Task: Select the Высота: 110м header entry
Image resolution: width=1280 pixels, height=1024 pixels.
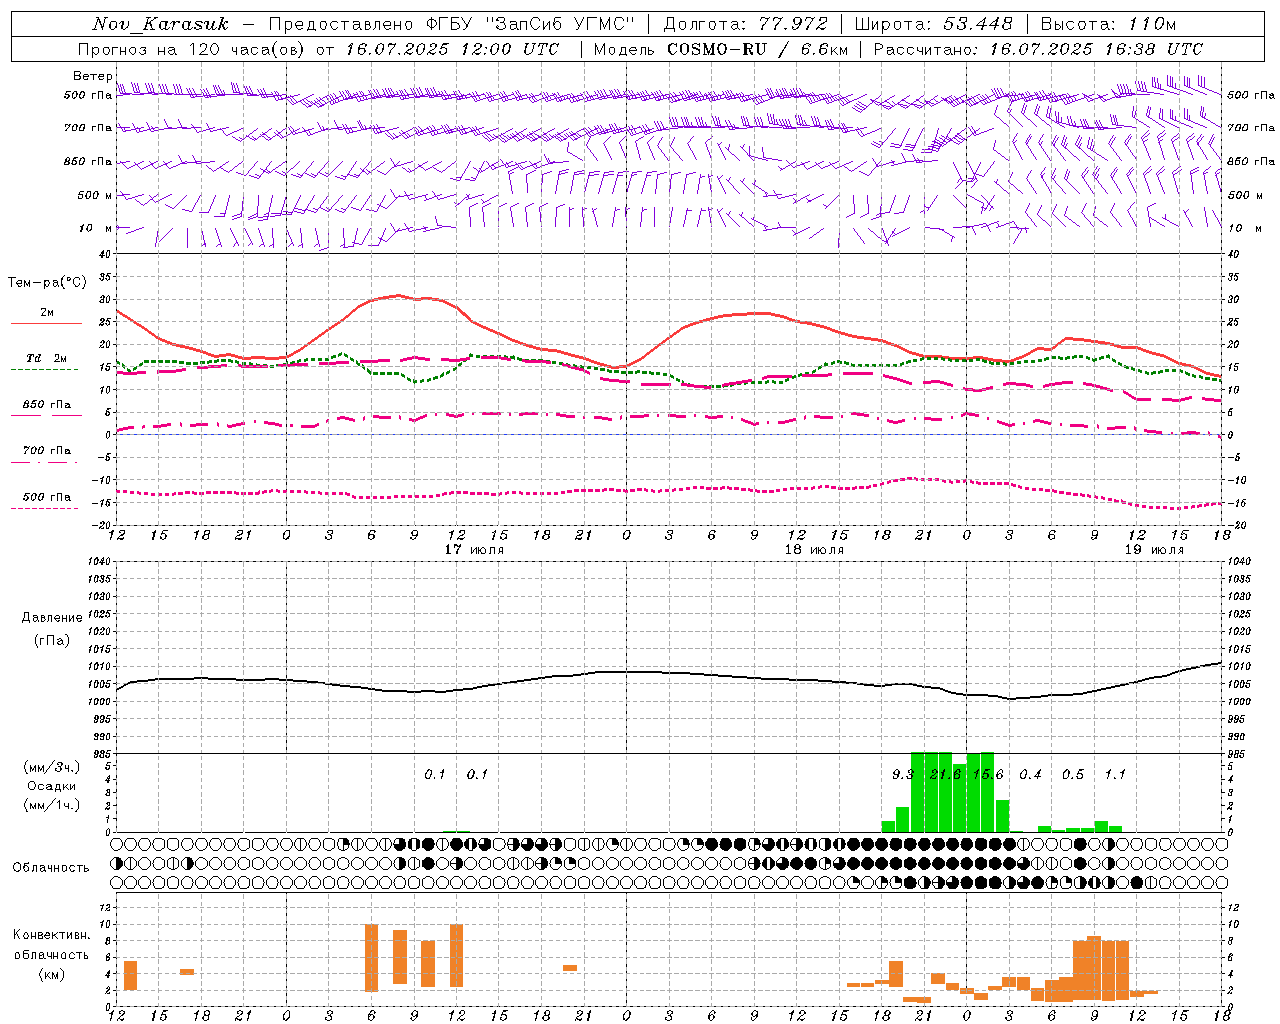Action: 1108,24
